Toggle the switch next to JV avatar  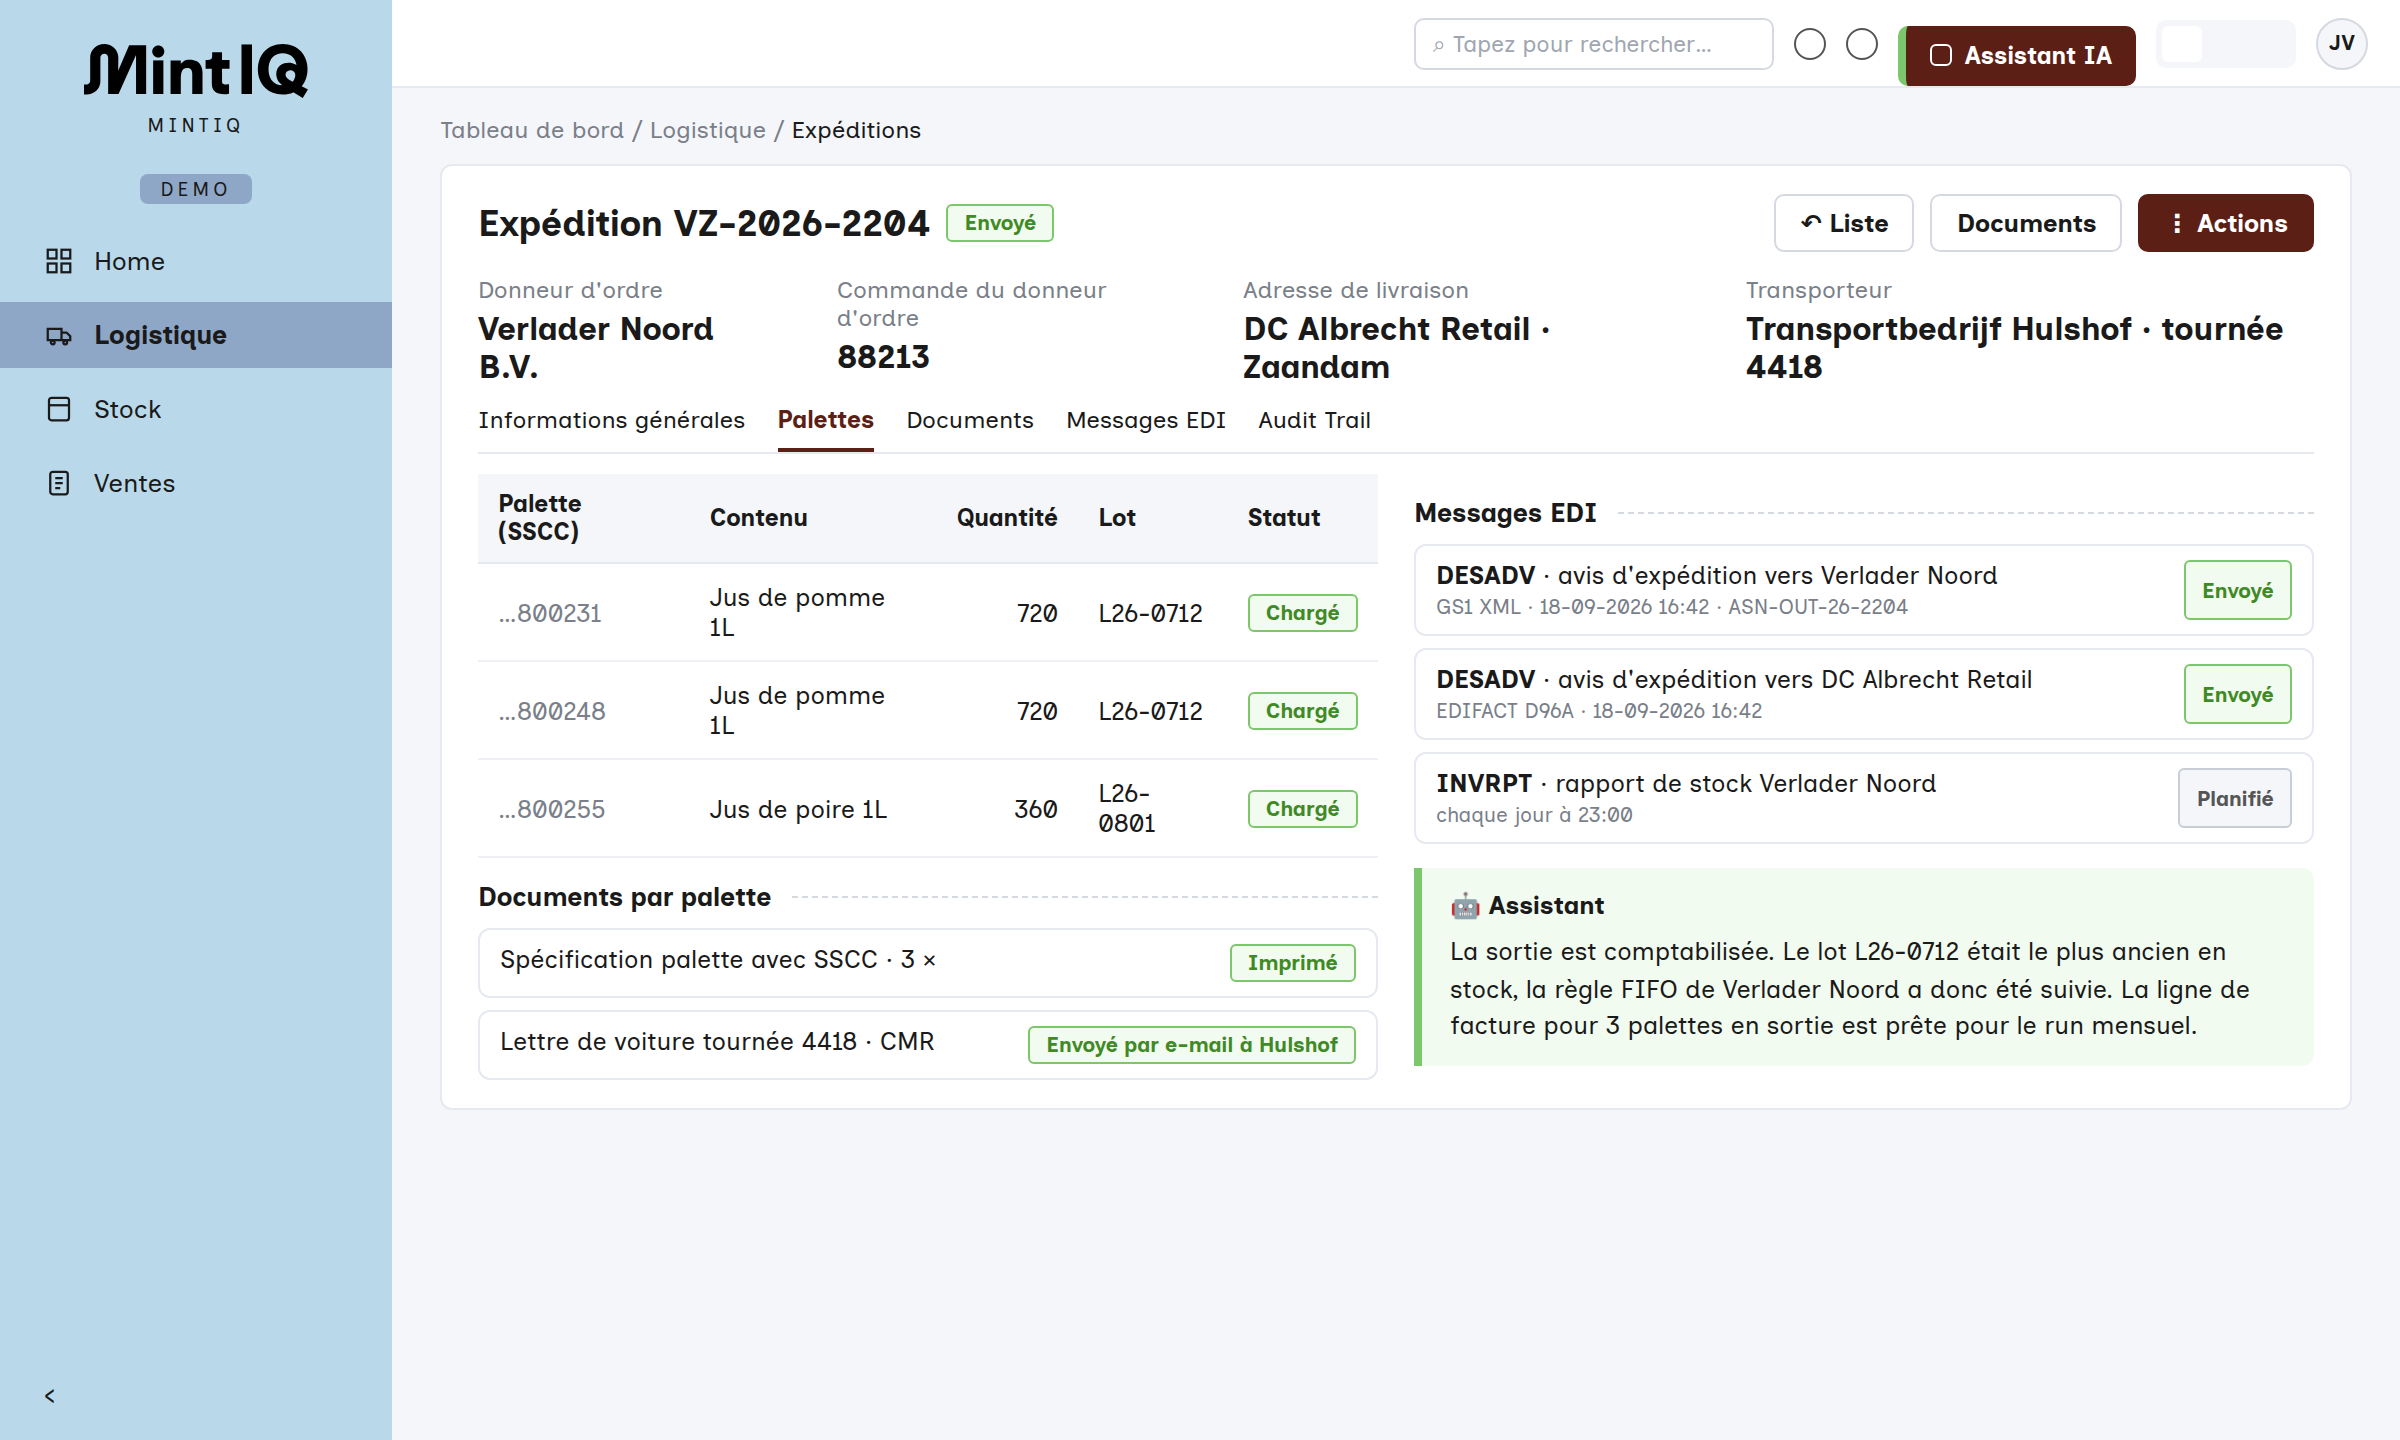(2225, 44)
